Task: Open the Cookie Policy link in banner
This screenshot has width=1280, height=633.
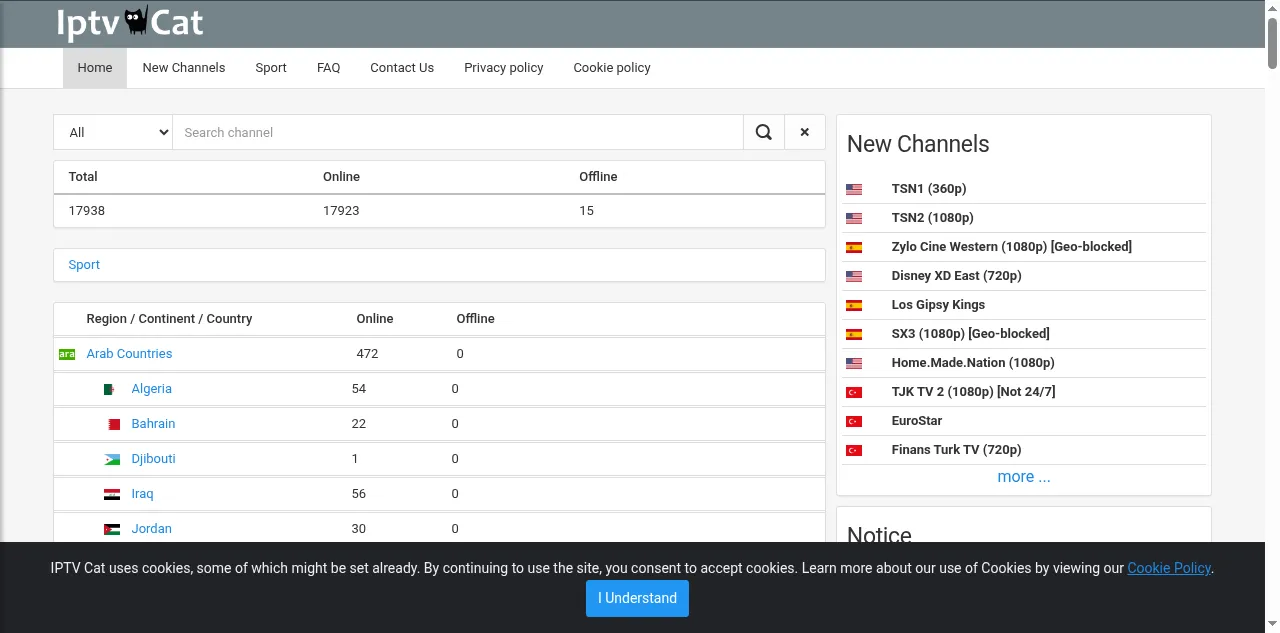Action: [x=1169, y=568]
